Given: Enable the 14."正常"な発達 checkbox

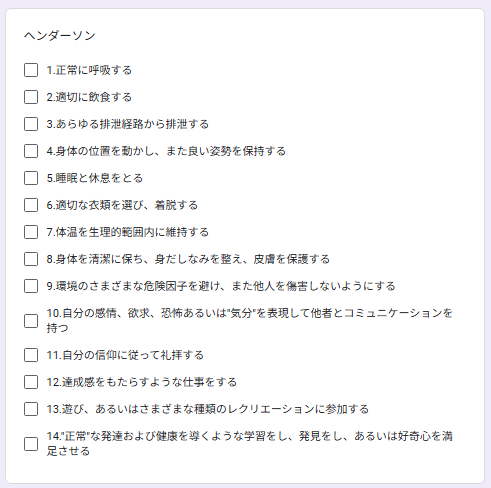Looking at the screenshot, I should [31, 444].
